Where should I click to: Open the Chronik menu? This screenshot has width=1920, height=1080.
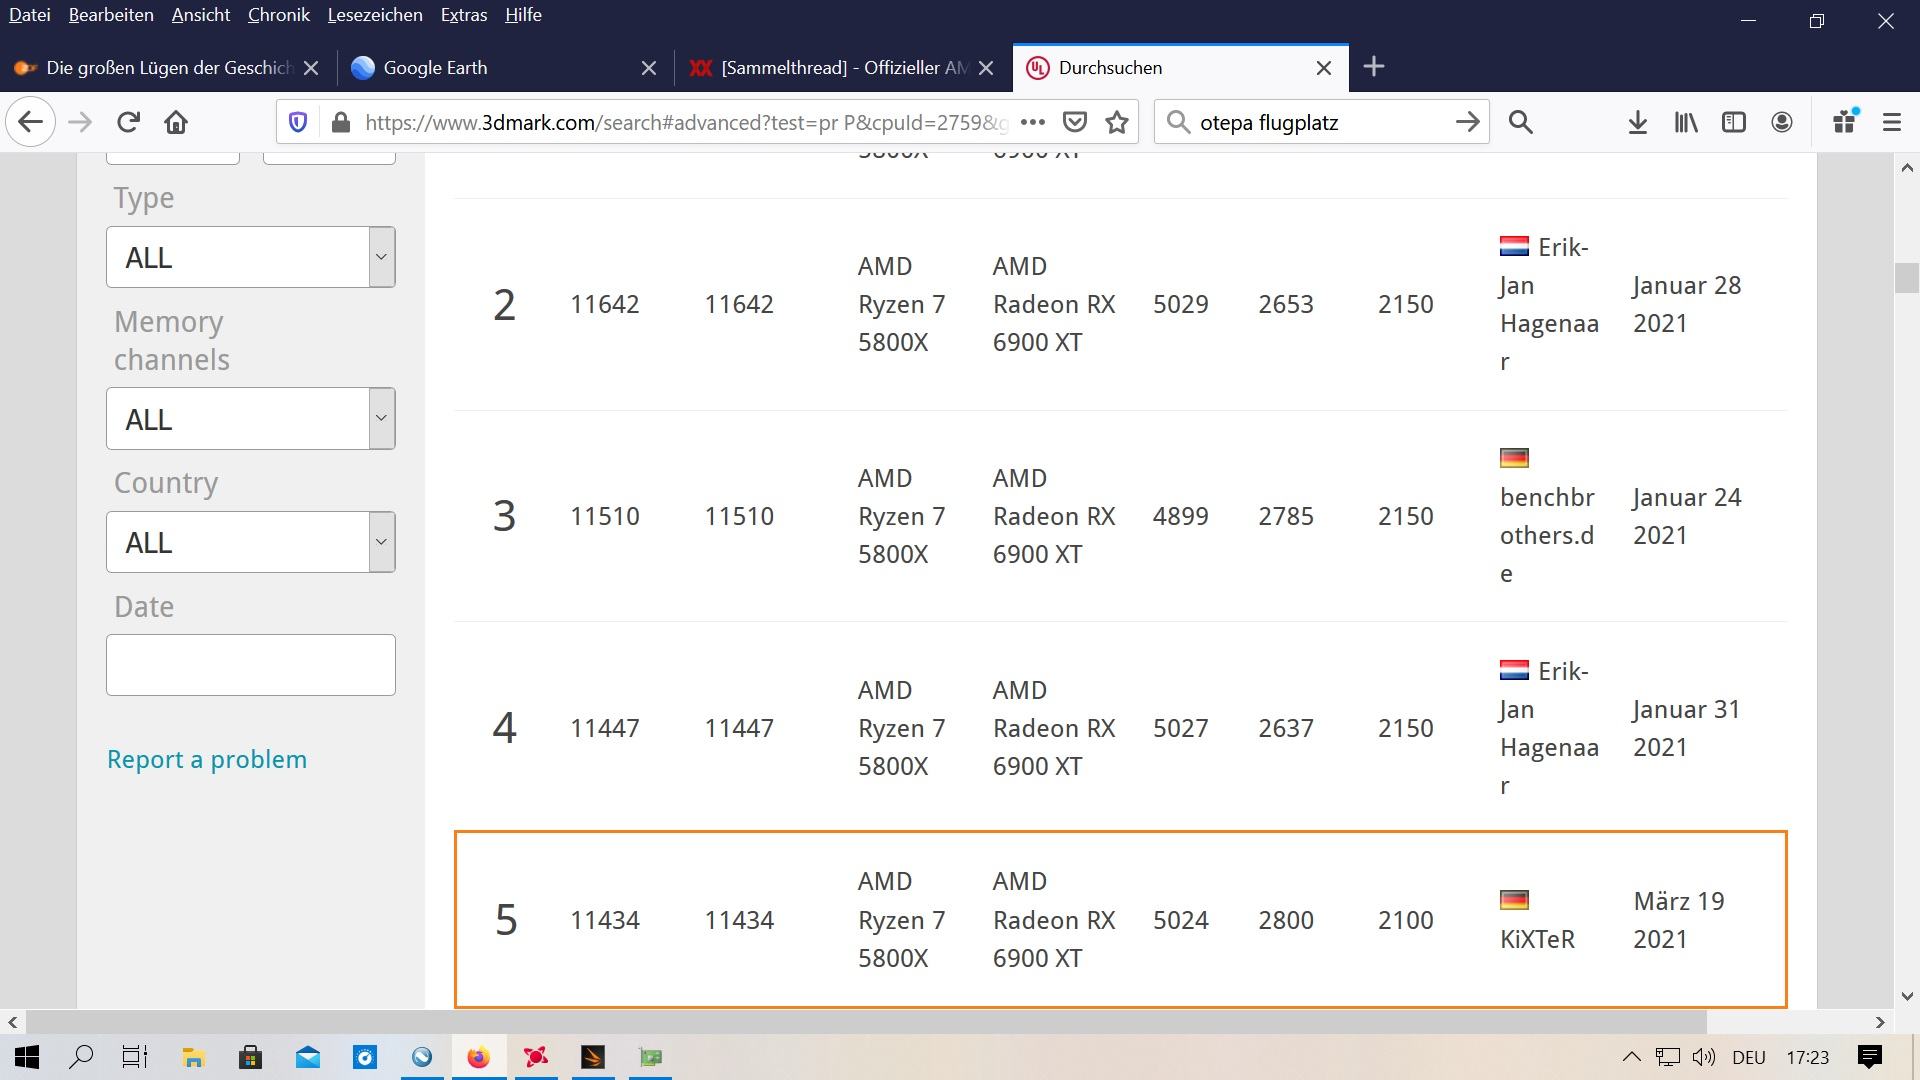[x=279, y=15]
